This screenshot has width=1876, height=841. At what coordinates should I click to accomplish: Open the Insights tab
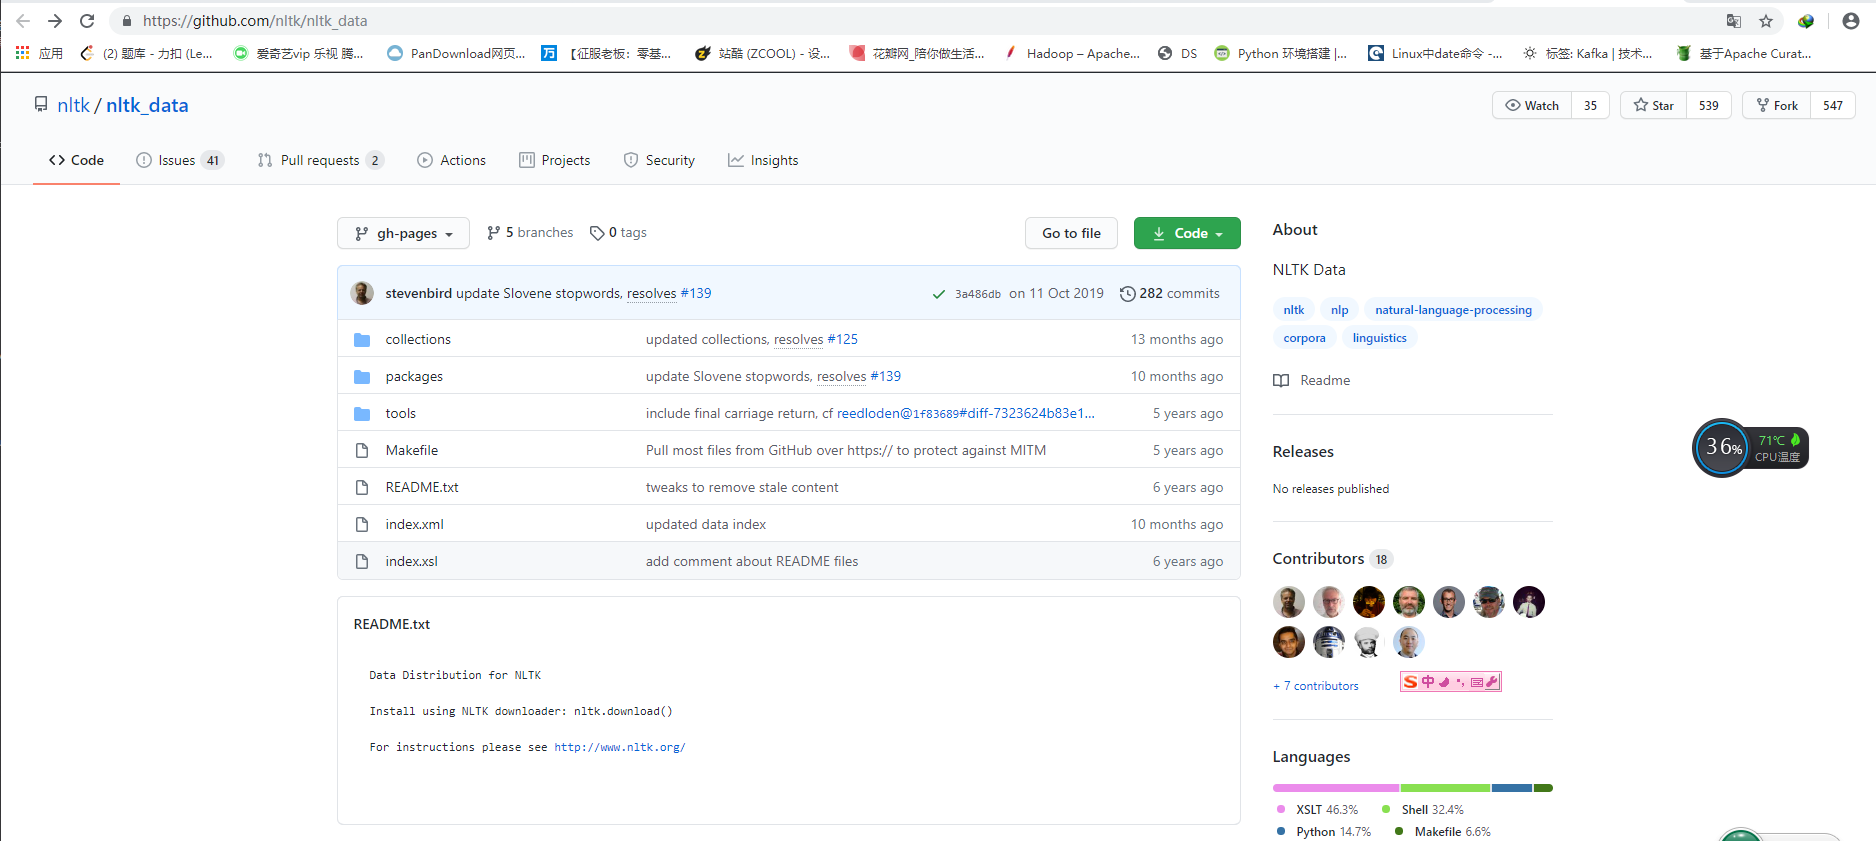(763, 160)
